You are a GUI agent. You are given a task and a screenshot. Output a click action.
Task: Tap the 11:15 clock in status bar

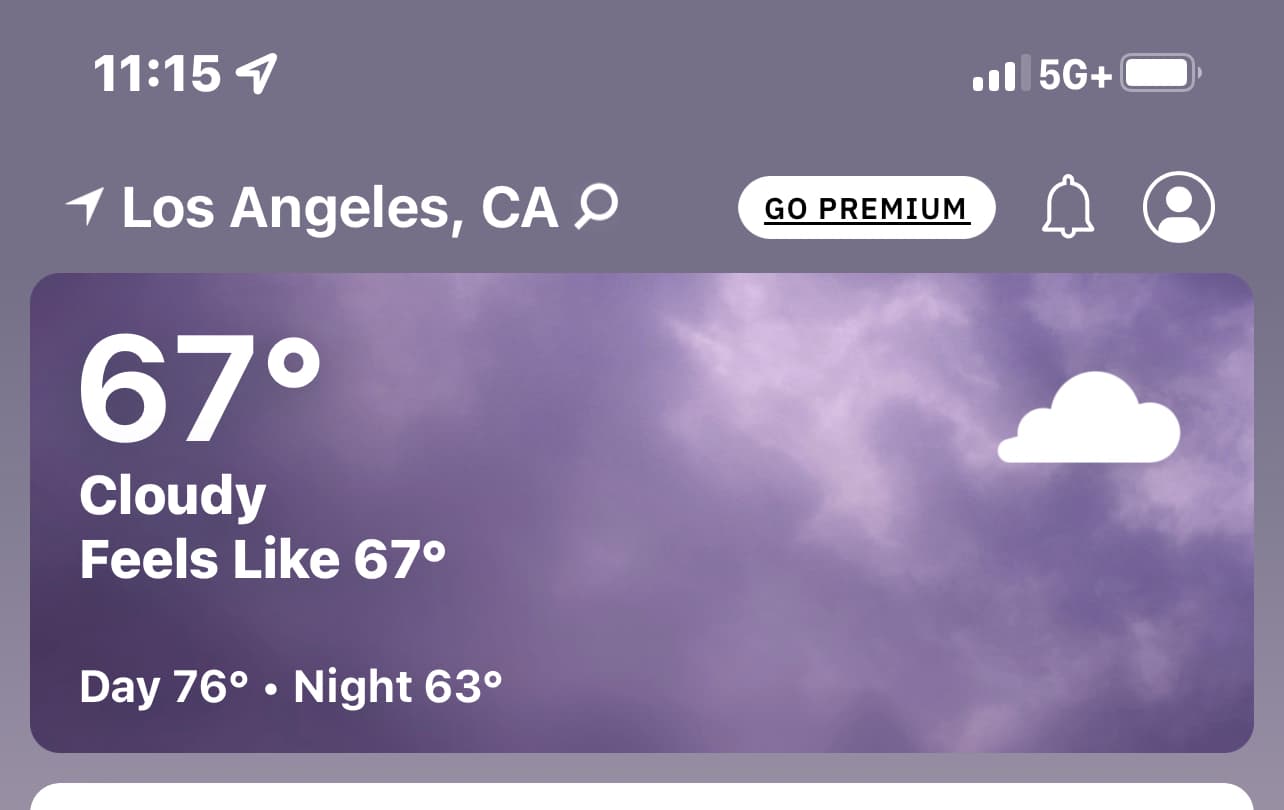[157, 74]
